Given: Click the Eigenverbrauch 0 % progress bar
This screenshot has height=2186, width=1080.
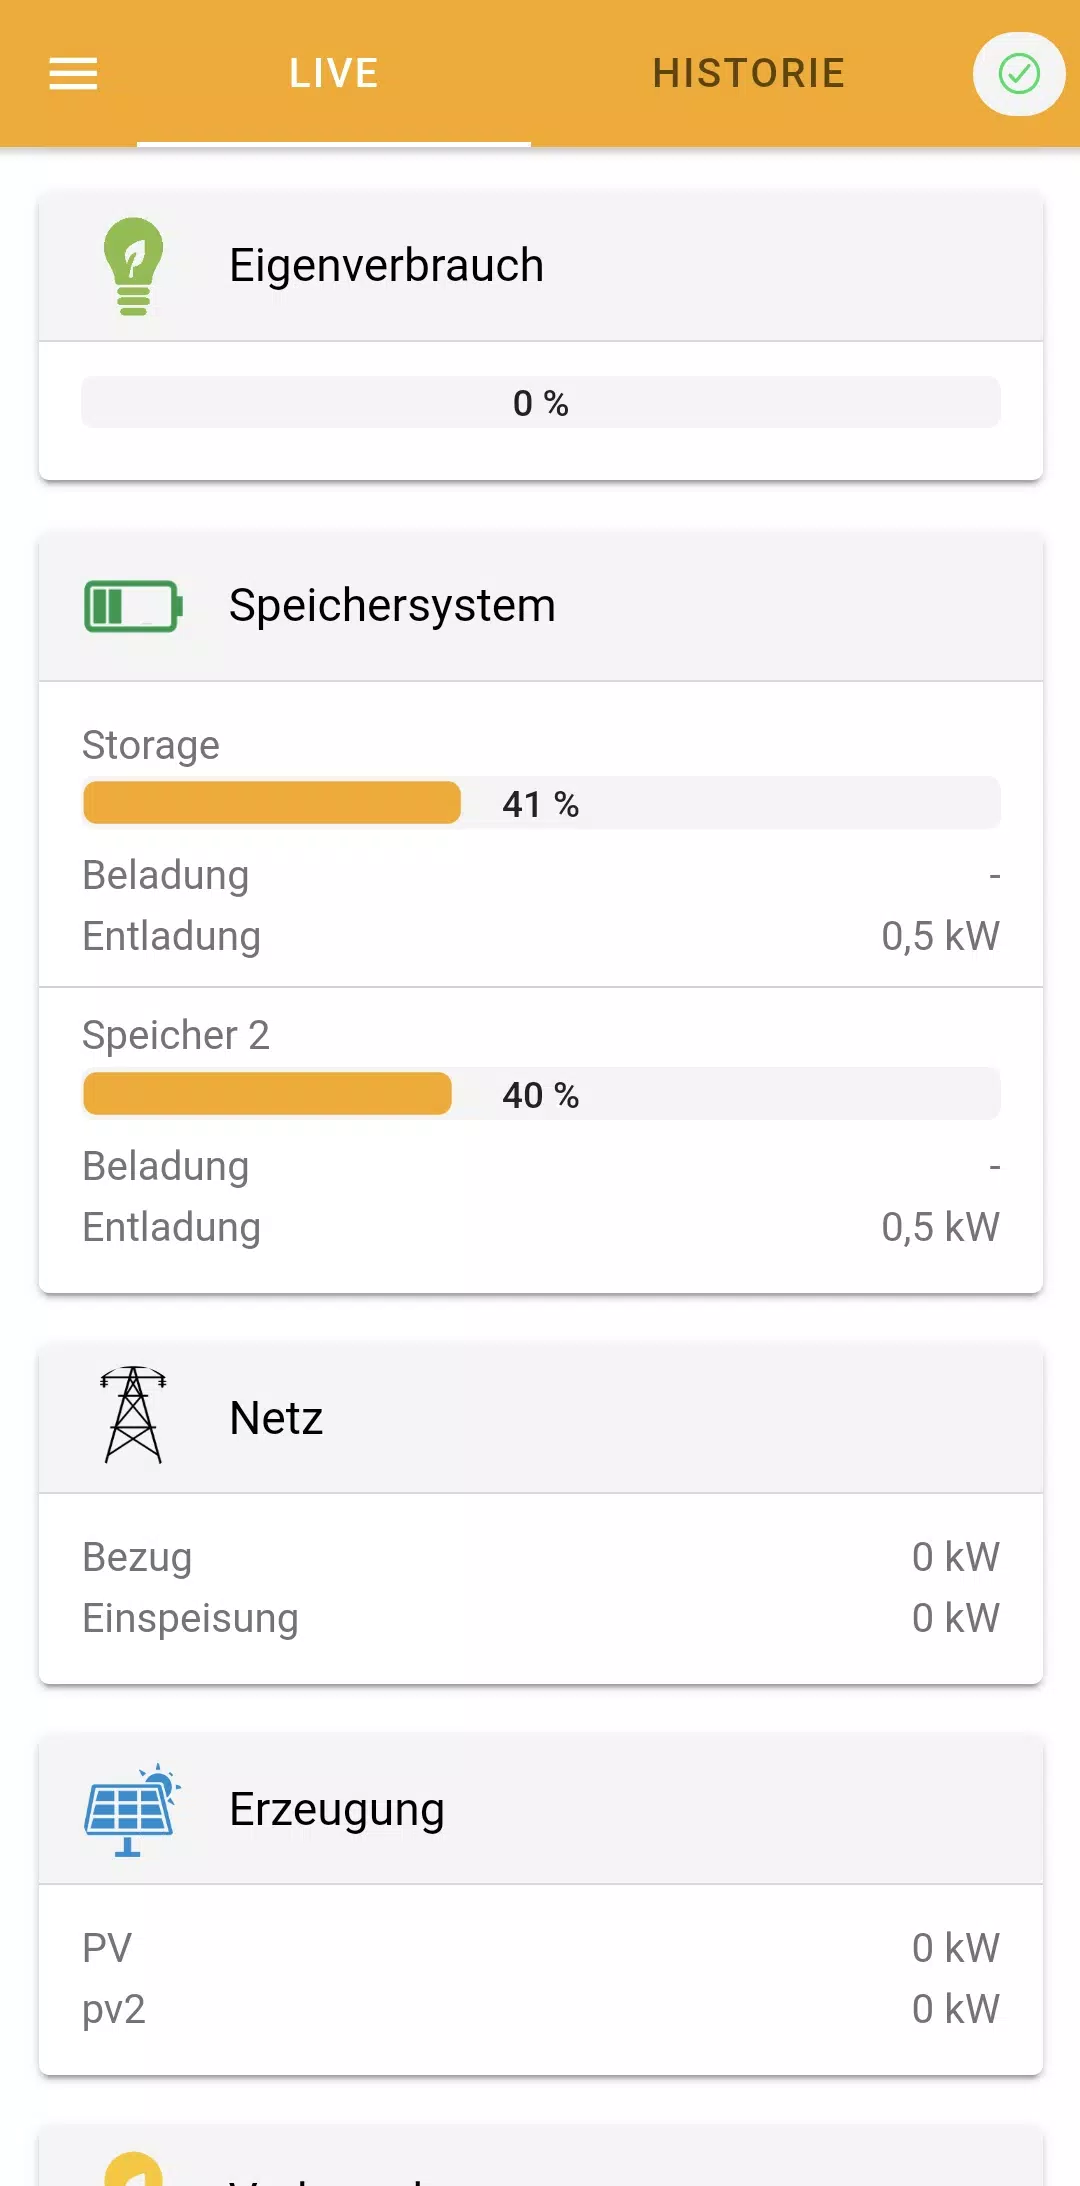Looking at the screenshot, I should (x=540, y=402).
